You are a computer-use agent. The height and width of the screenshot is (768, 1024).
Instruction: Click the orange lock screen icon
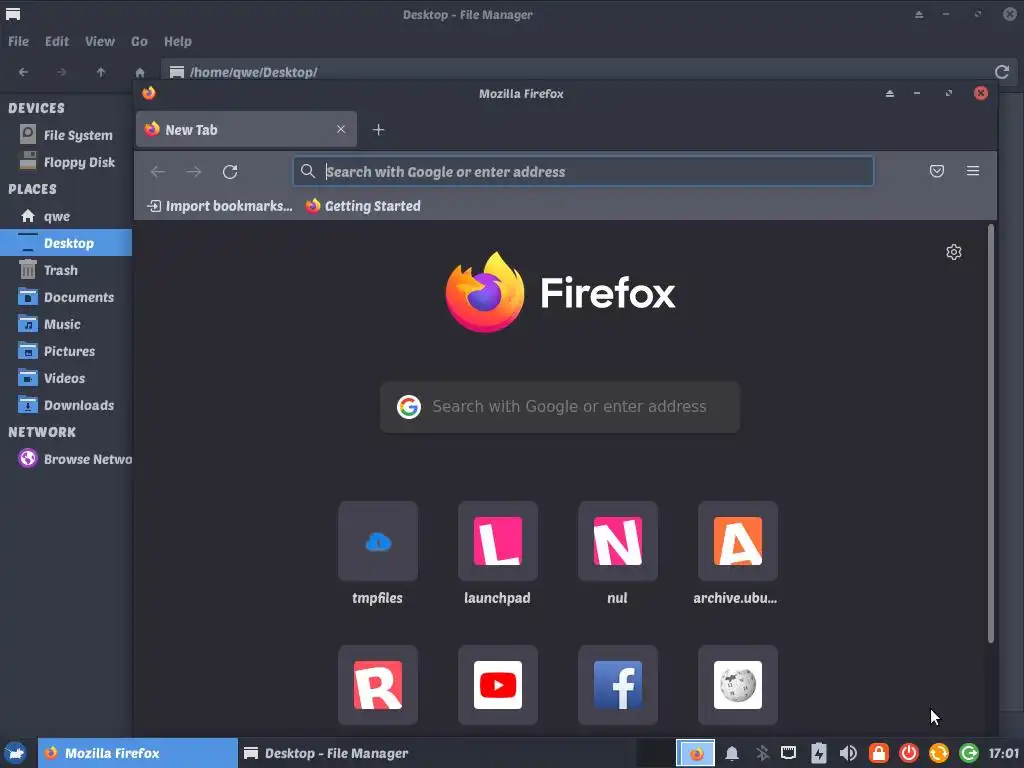pyautogui.click(x=878, y=754)
